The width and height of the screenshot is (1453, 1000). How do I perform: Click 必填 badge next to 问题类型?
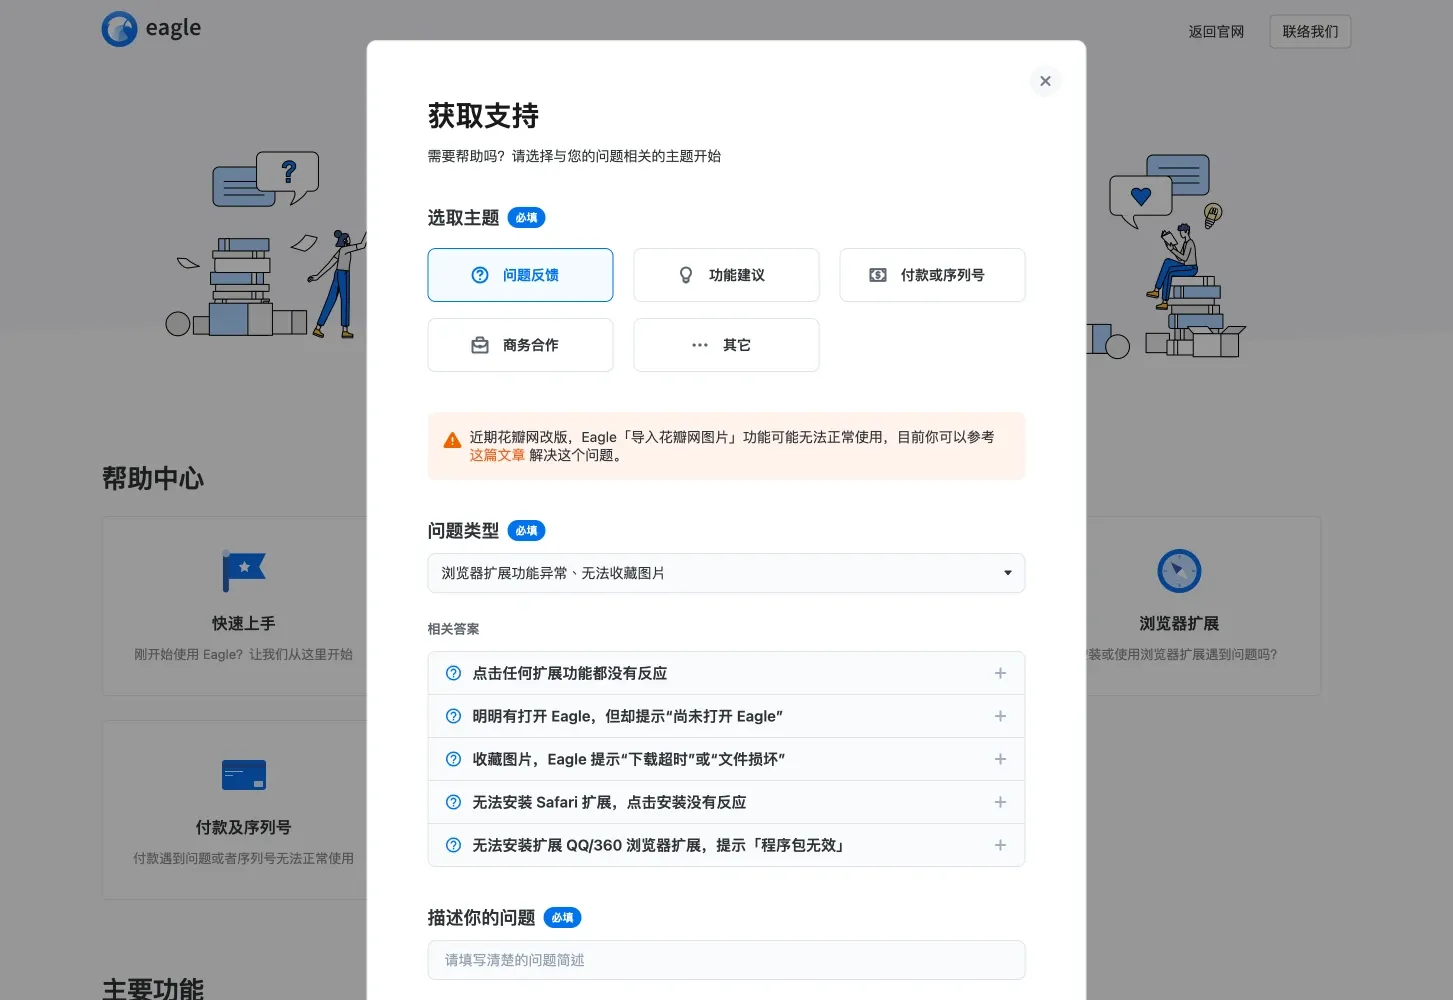pyautogui.click(x=526, y=531)
